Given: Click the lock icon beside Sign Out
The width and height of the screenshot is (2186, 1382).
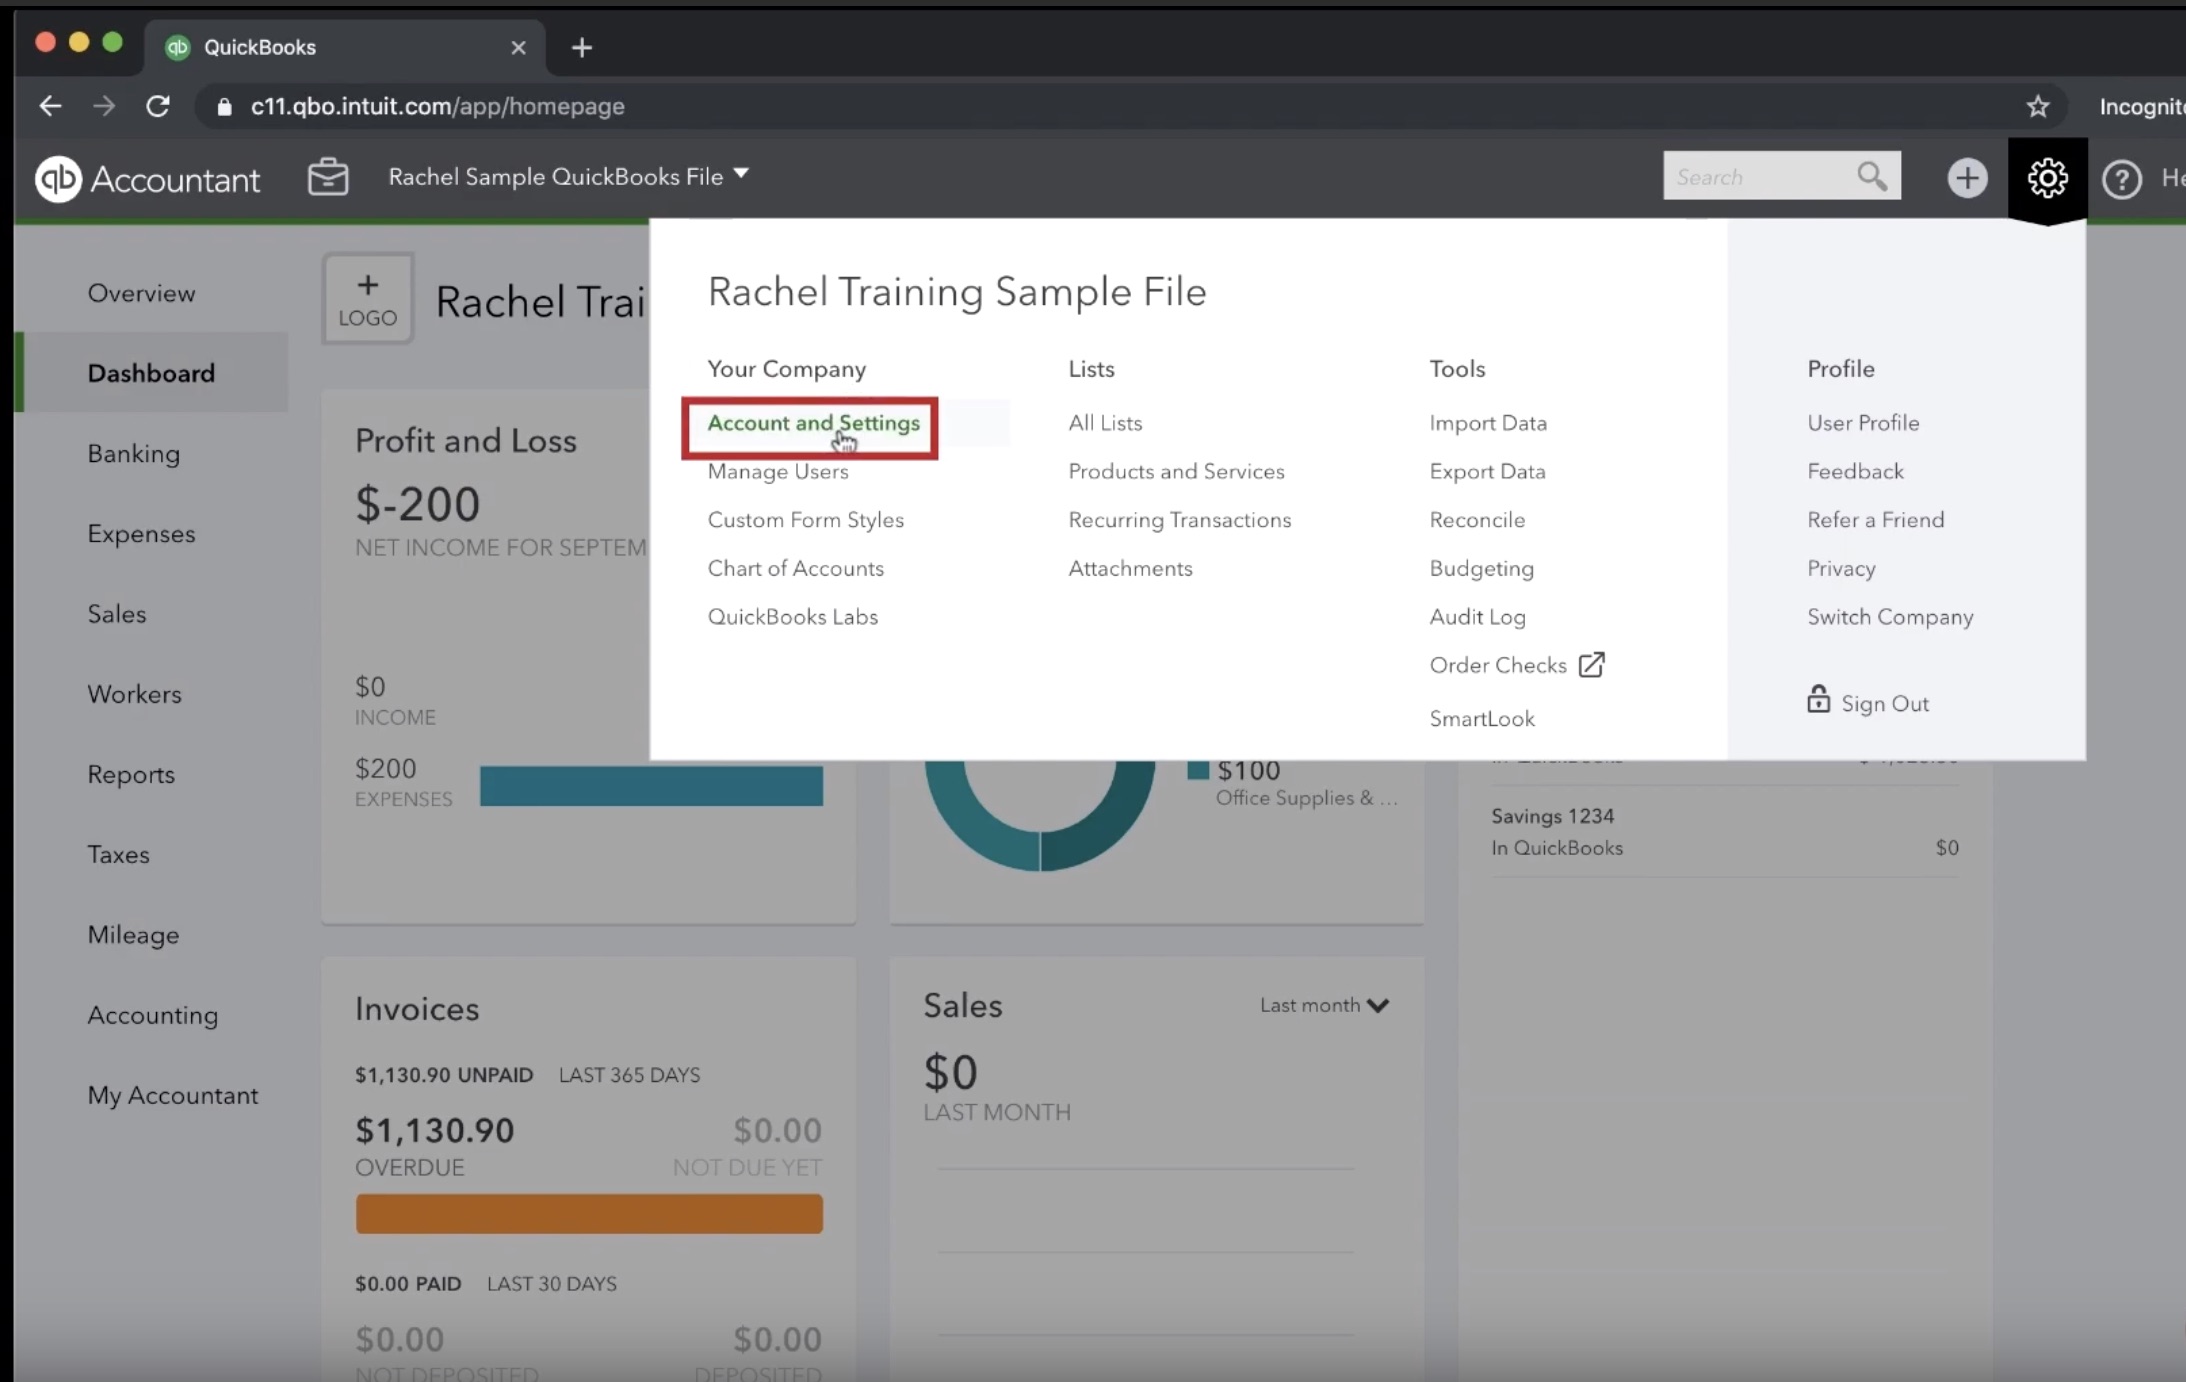Looking at the screenshot, I should pos(1818,699).
